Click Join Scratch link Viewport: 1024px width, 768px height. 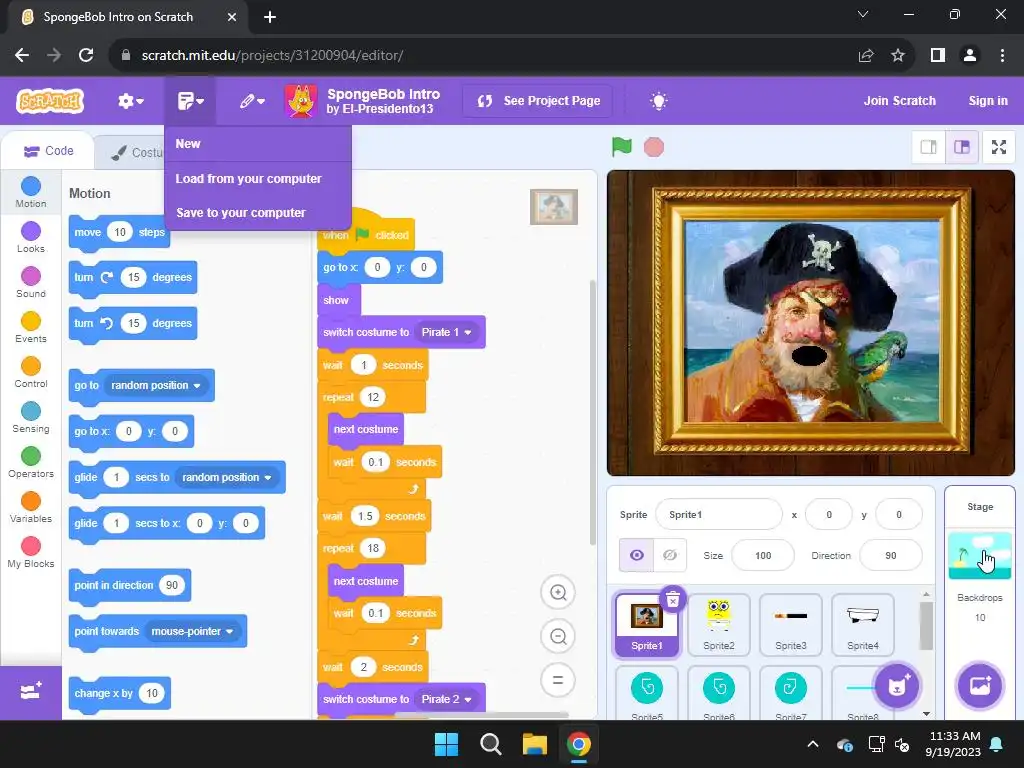pos(899,101)
